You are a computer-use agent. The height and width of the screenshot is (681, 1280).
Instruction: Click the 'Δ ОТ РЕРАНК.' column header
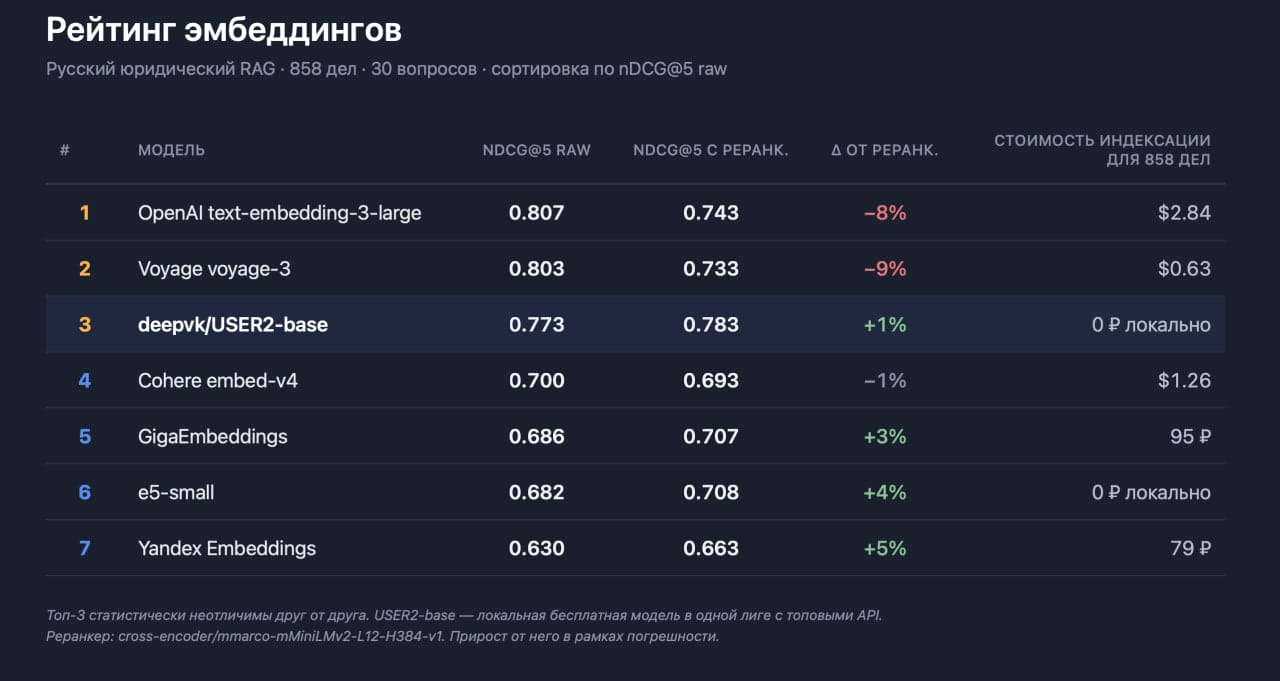pyautogui.click(x=884, y=150)
